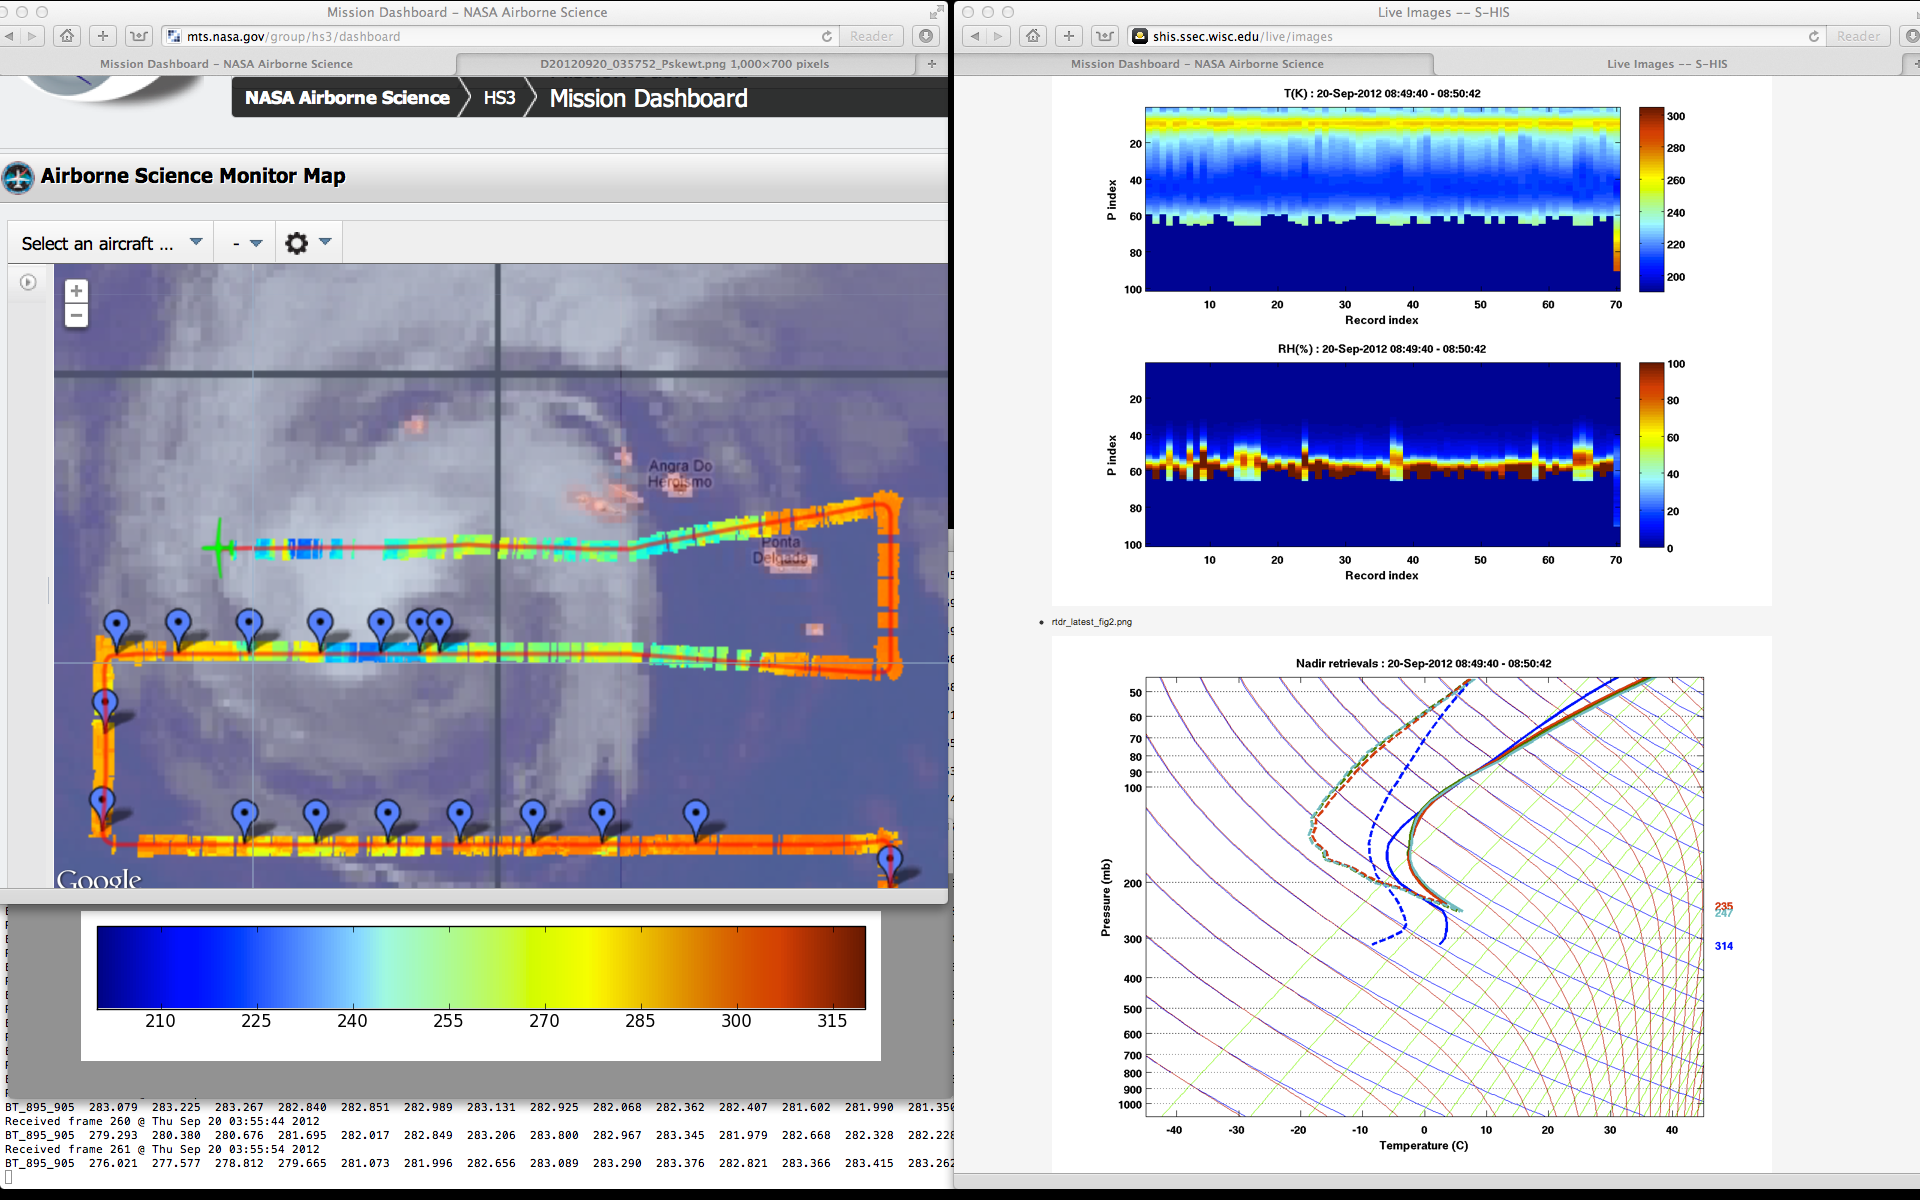
Task: Reload the shis.ssec.wisc.edu page
Action: coord(1814,36)
